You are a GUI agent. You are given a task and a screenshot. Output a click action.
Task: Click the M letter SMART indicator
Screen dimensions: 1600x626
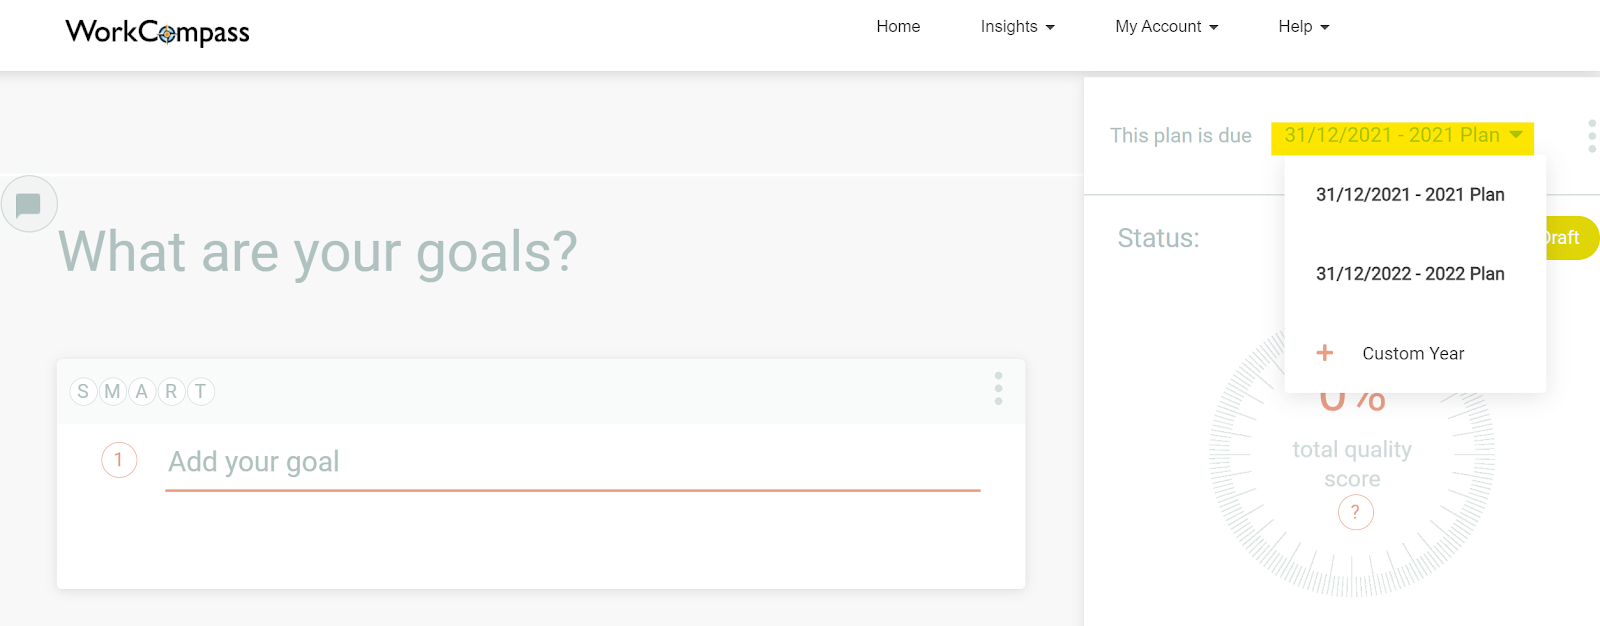(x=112, y=392)
